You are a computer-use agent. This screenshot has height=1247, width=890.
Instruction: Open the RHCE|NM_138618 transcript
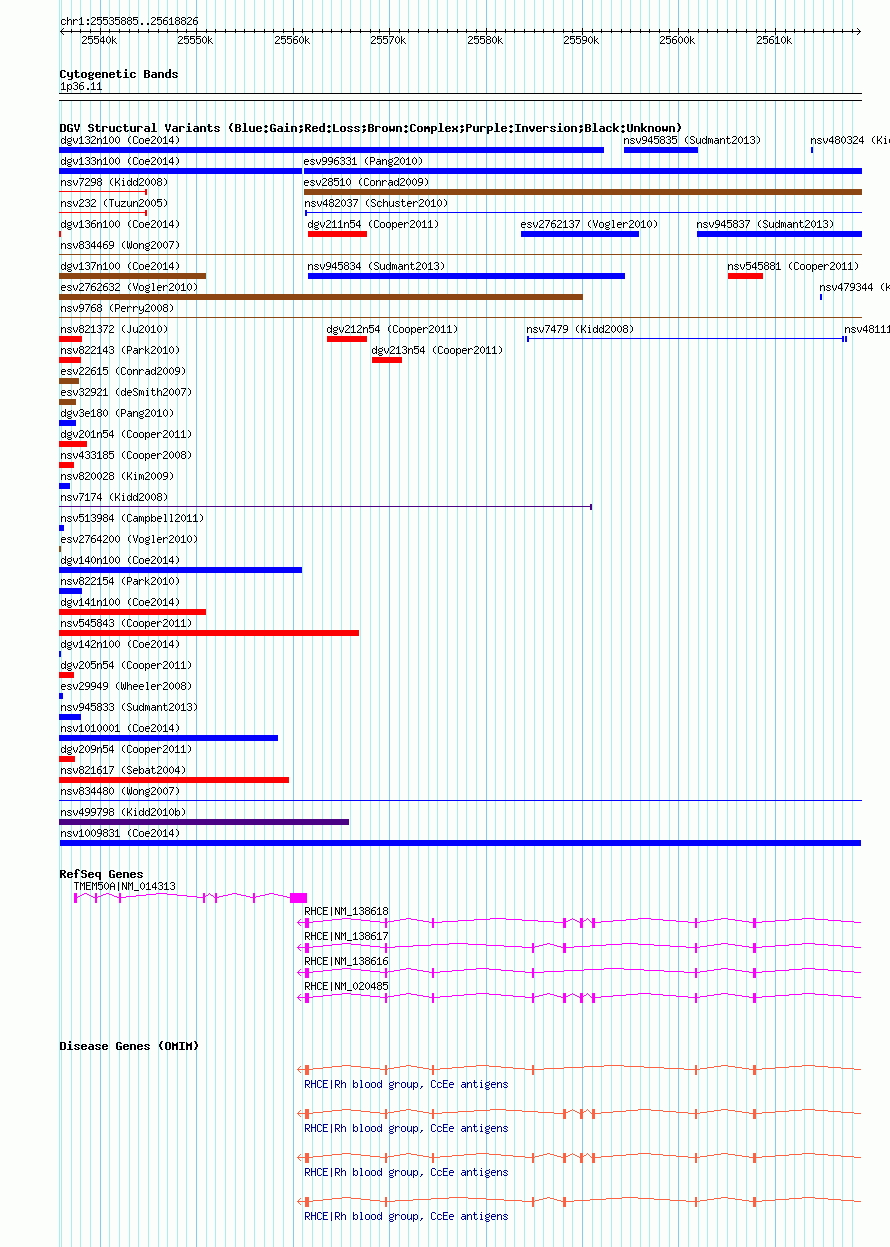(581, 923)
